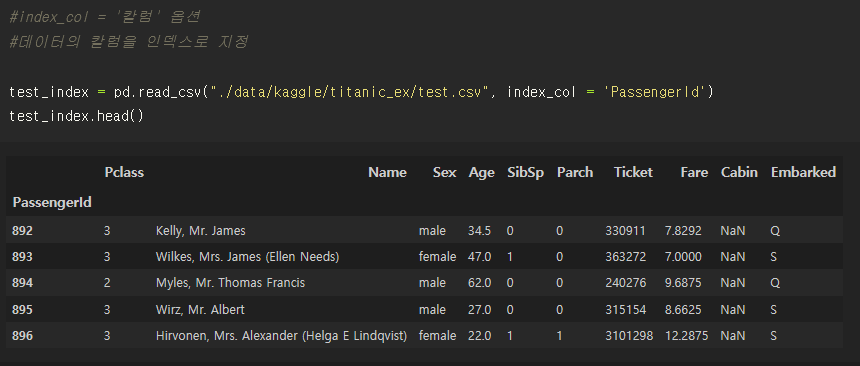Image resolution: width=860 pixels, height=366 pixels.
Task: Click Embarked value Q in row 894
Action: click(x=775, y=283)
